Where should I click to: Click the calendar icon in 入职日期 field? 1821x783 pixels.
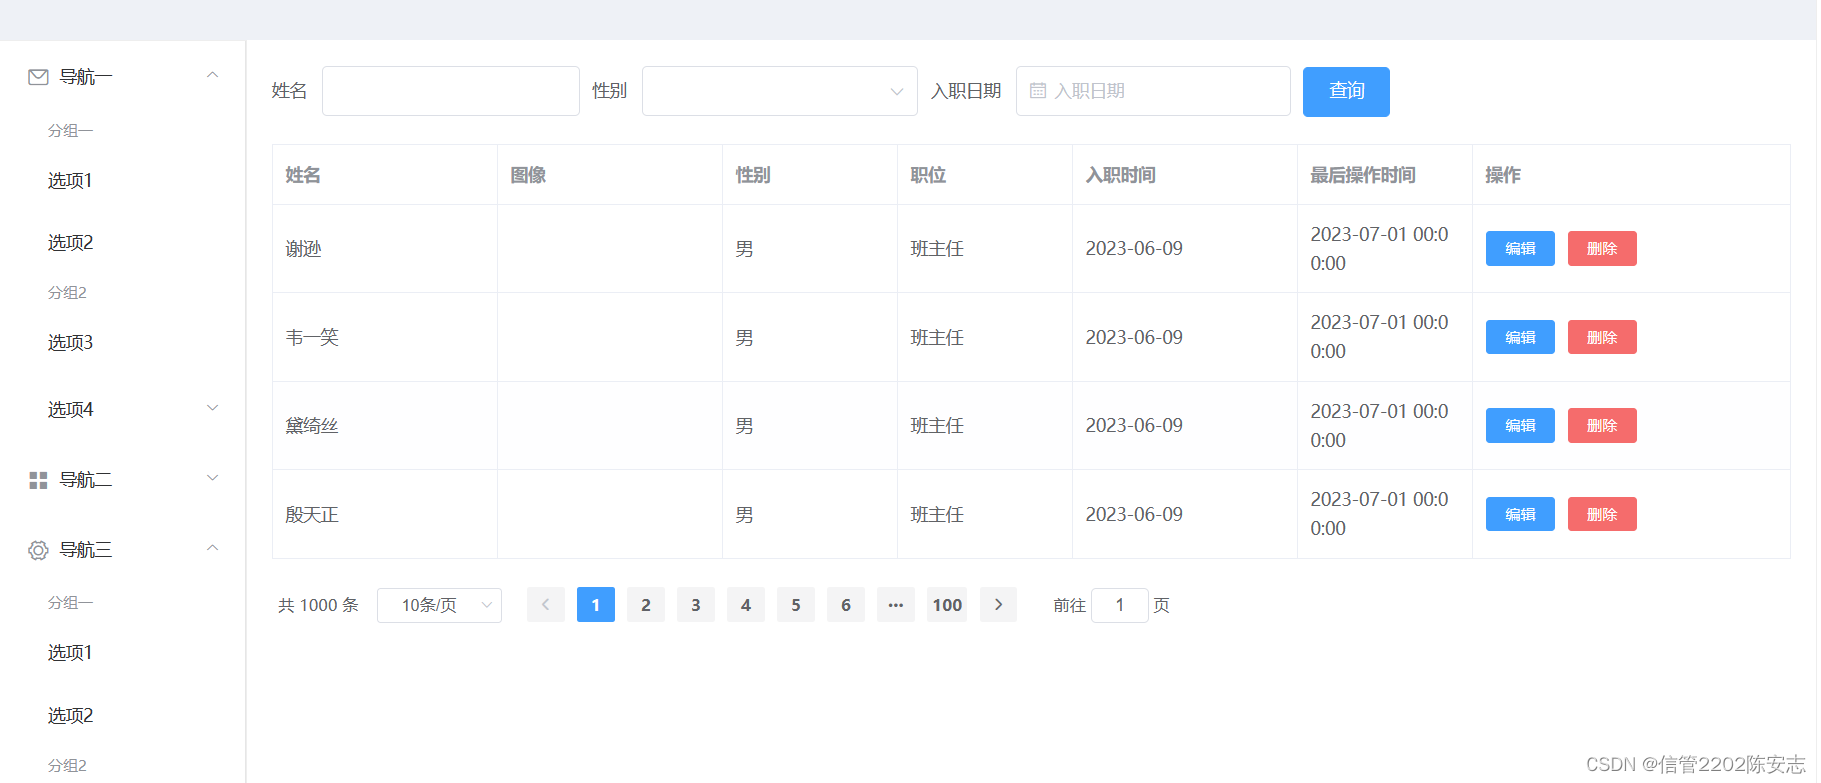click(x=1038, y=91)
